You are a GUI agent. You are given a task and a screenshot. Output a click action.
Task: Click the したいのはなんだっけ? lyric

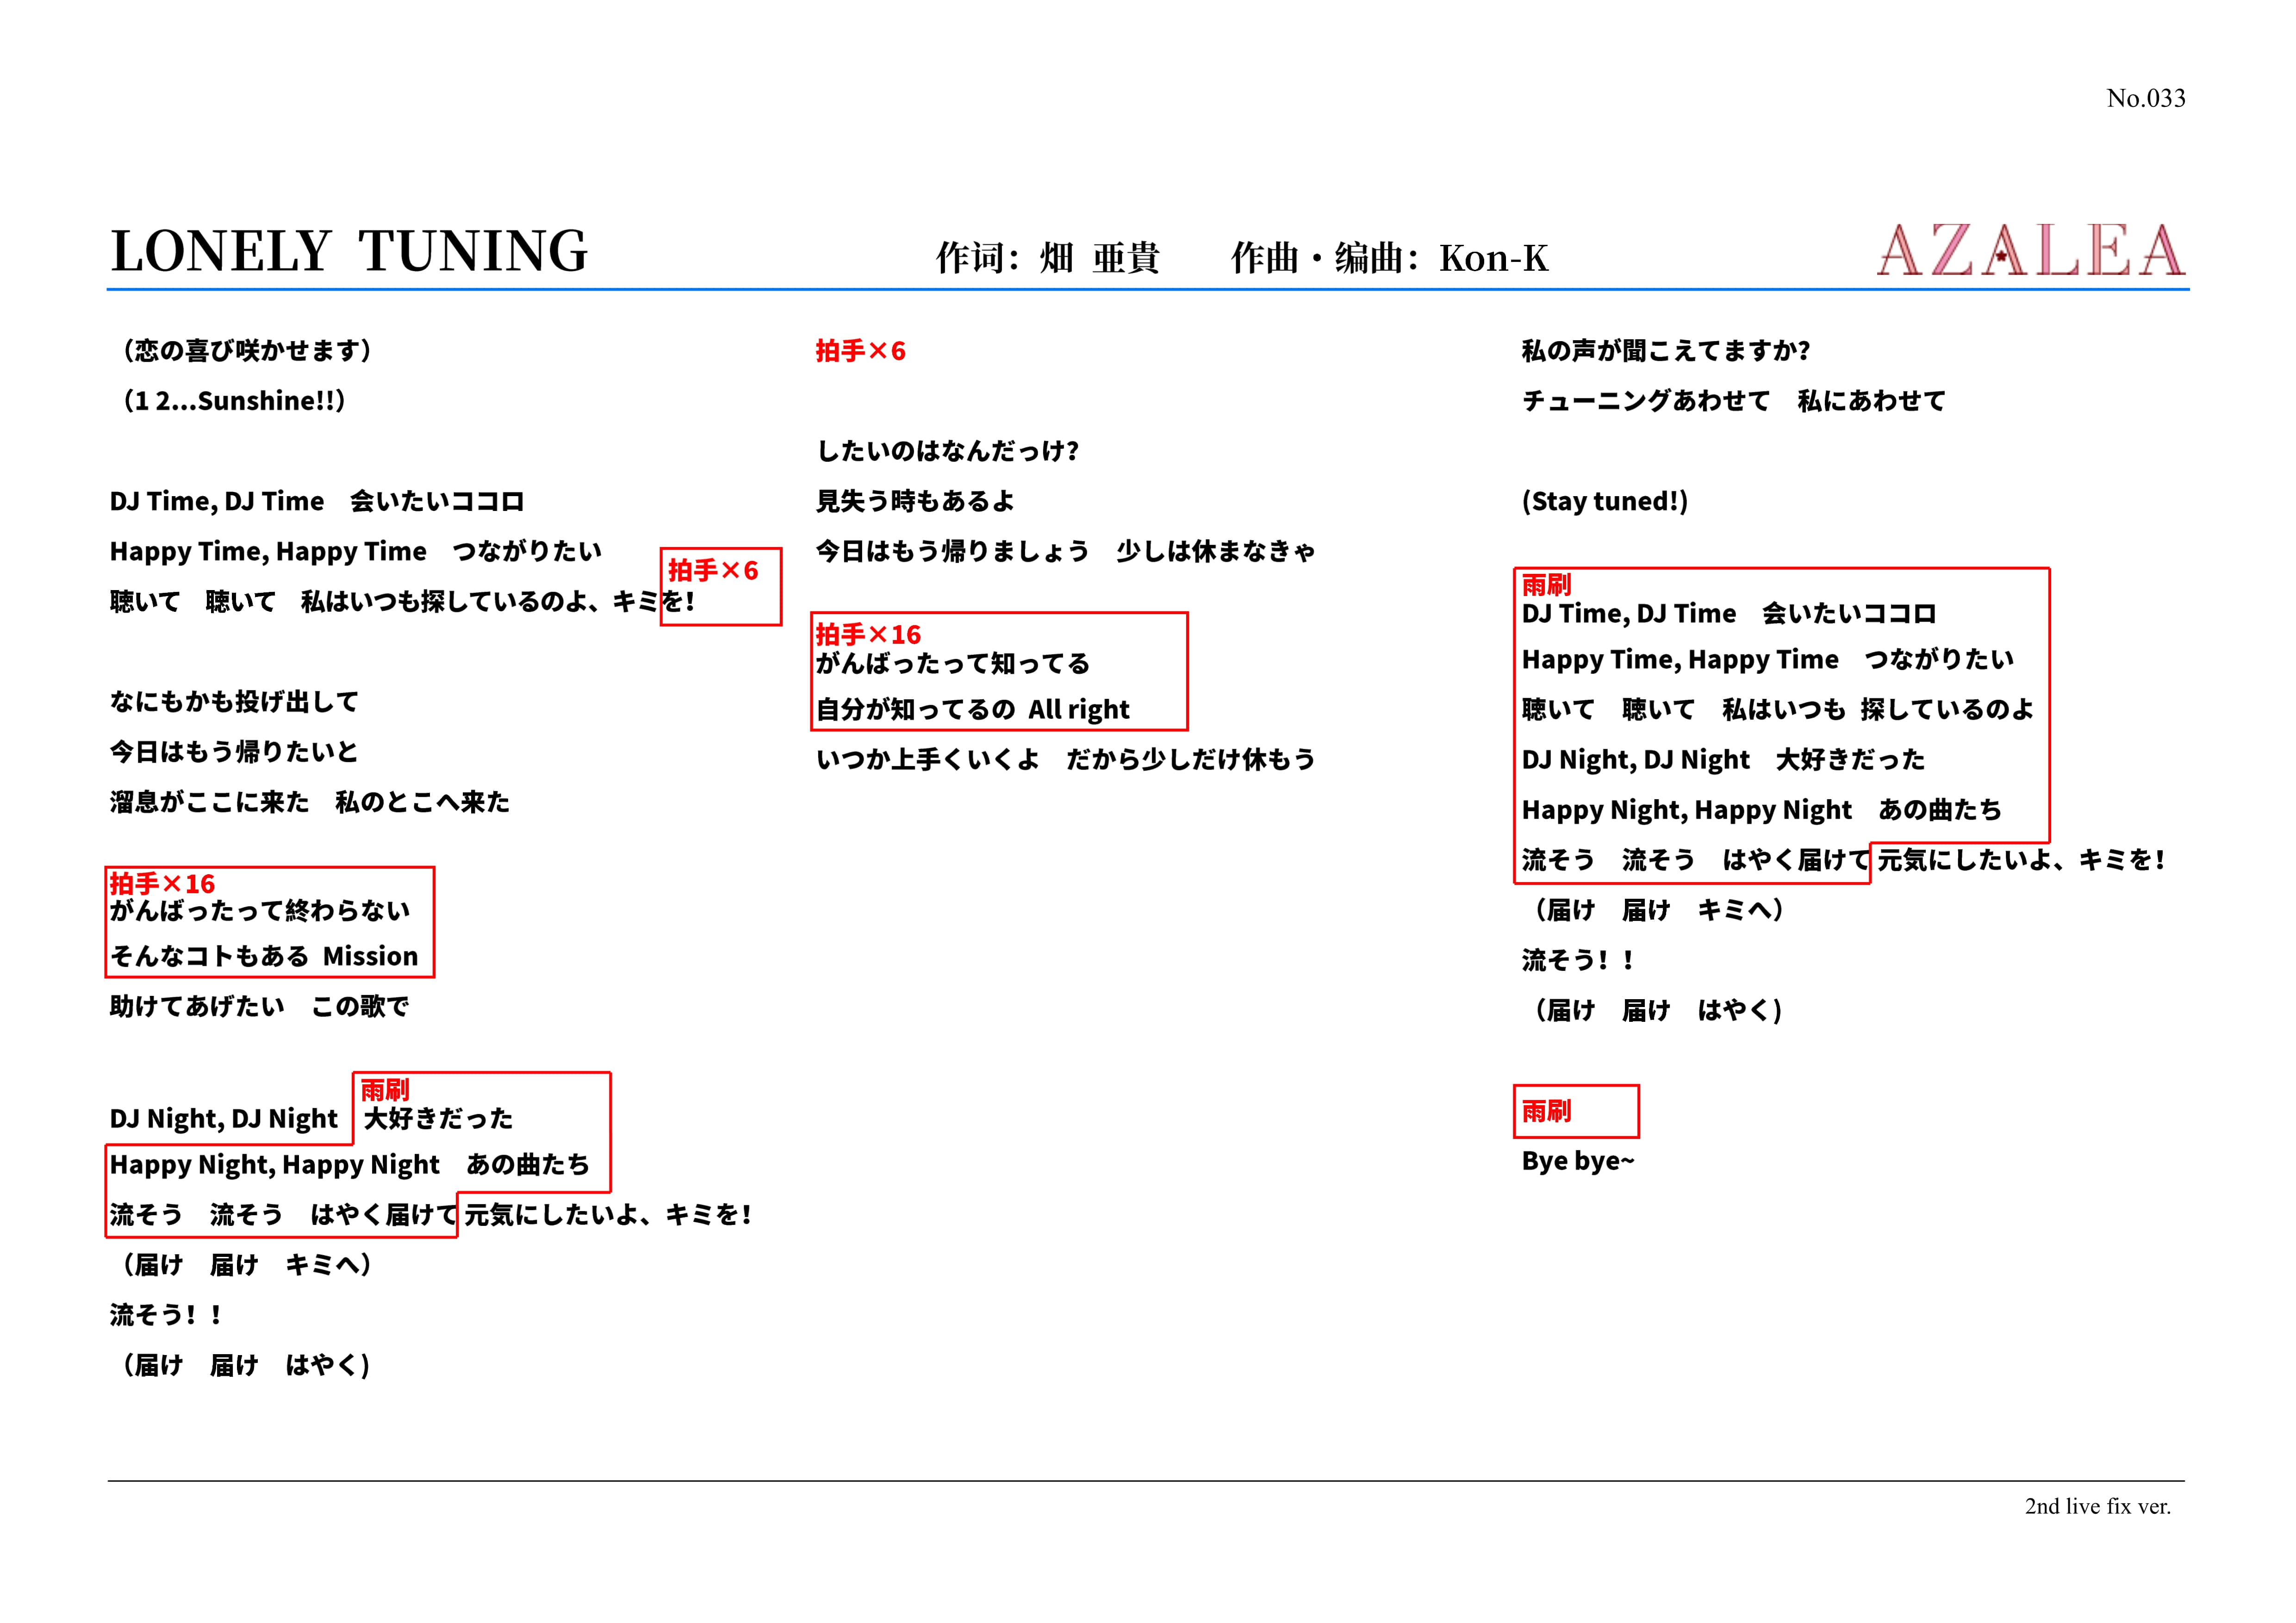coord(947,451)
